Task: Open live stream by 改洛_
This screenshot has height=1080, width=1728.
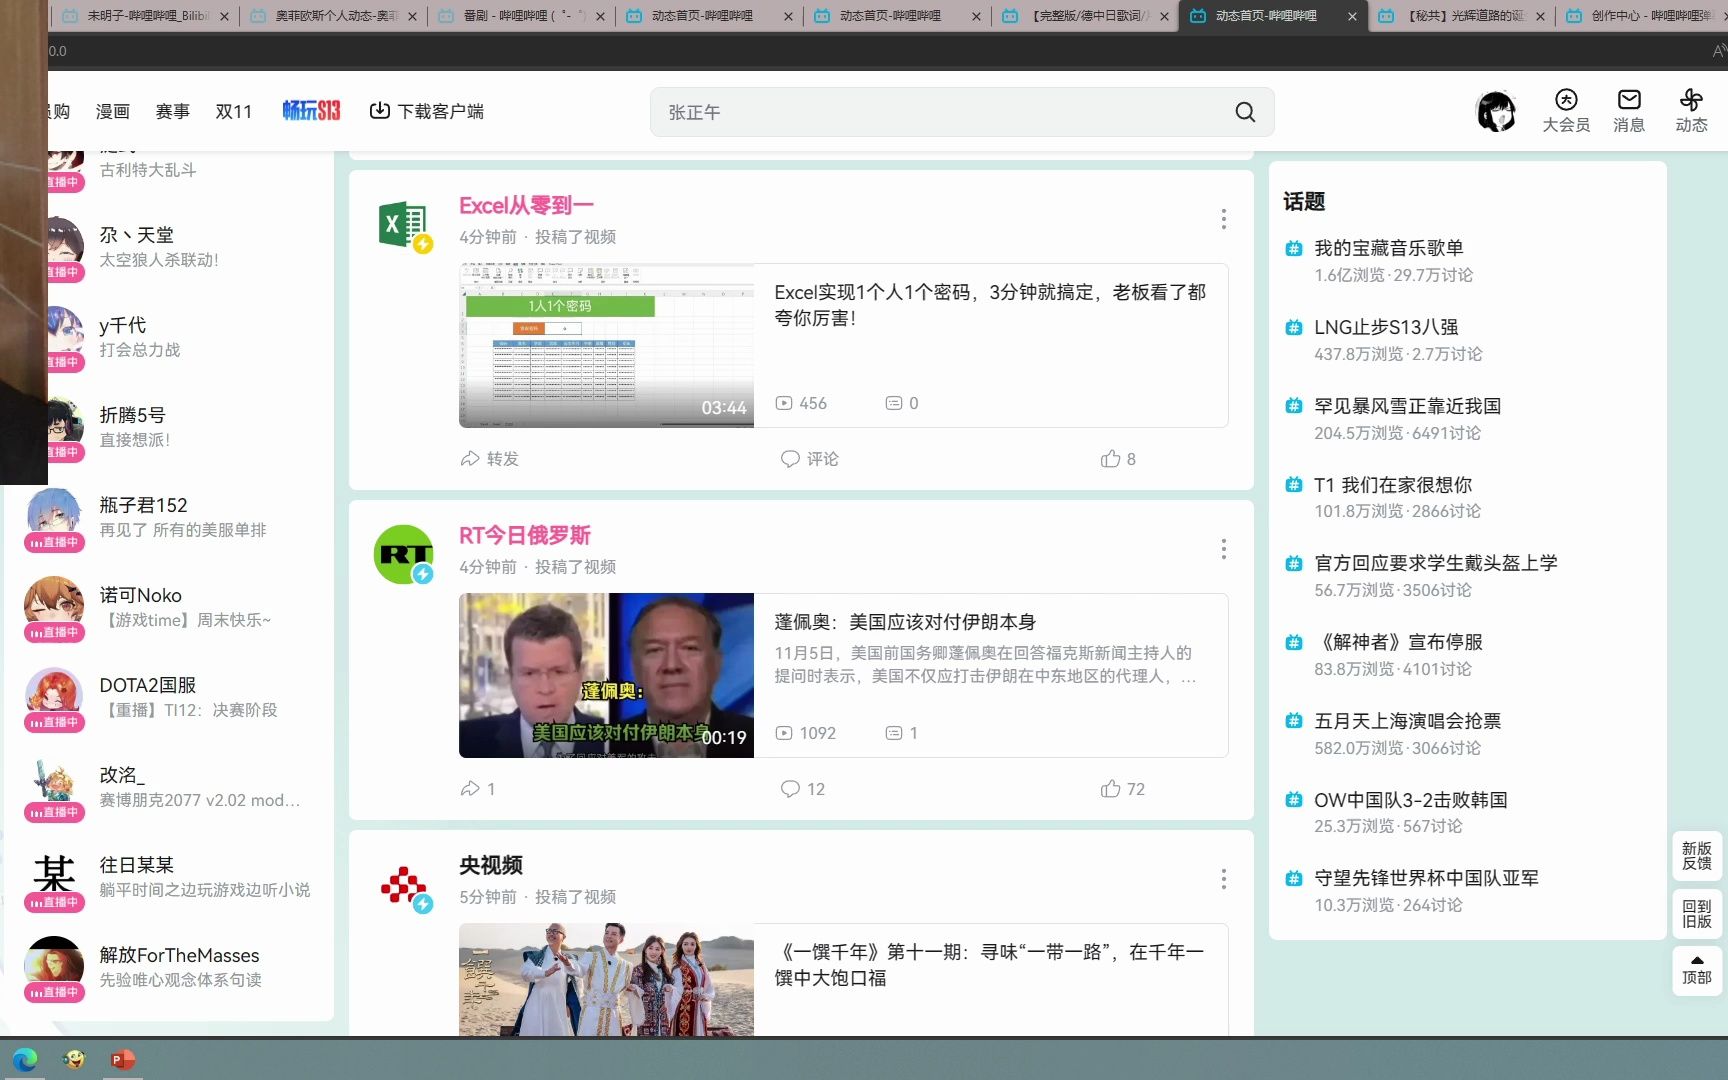Action: coord(170,787)
